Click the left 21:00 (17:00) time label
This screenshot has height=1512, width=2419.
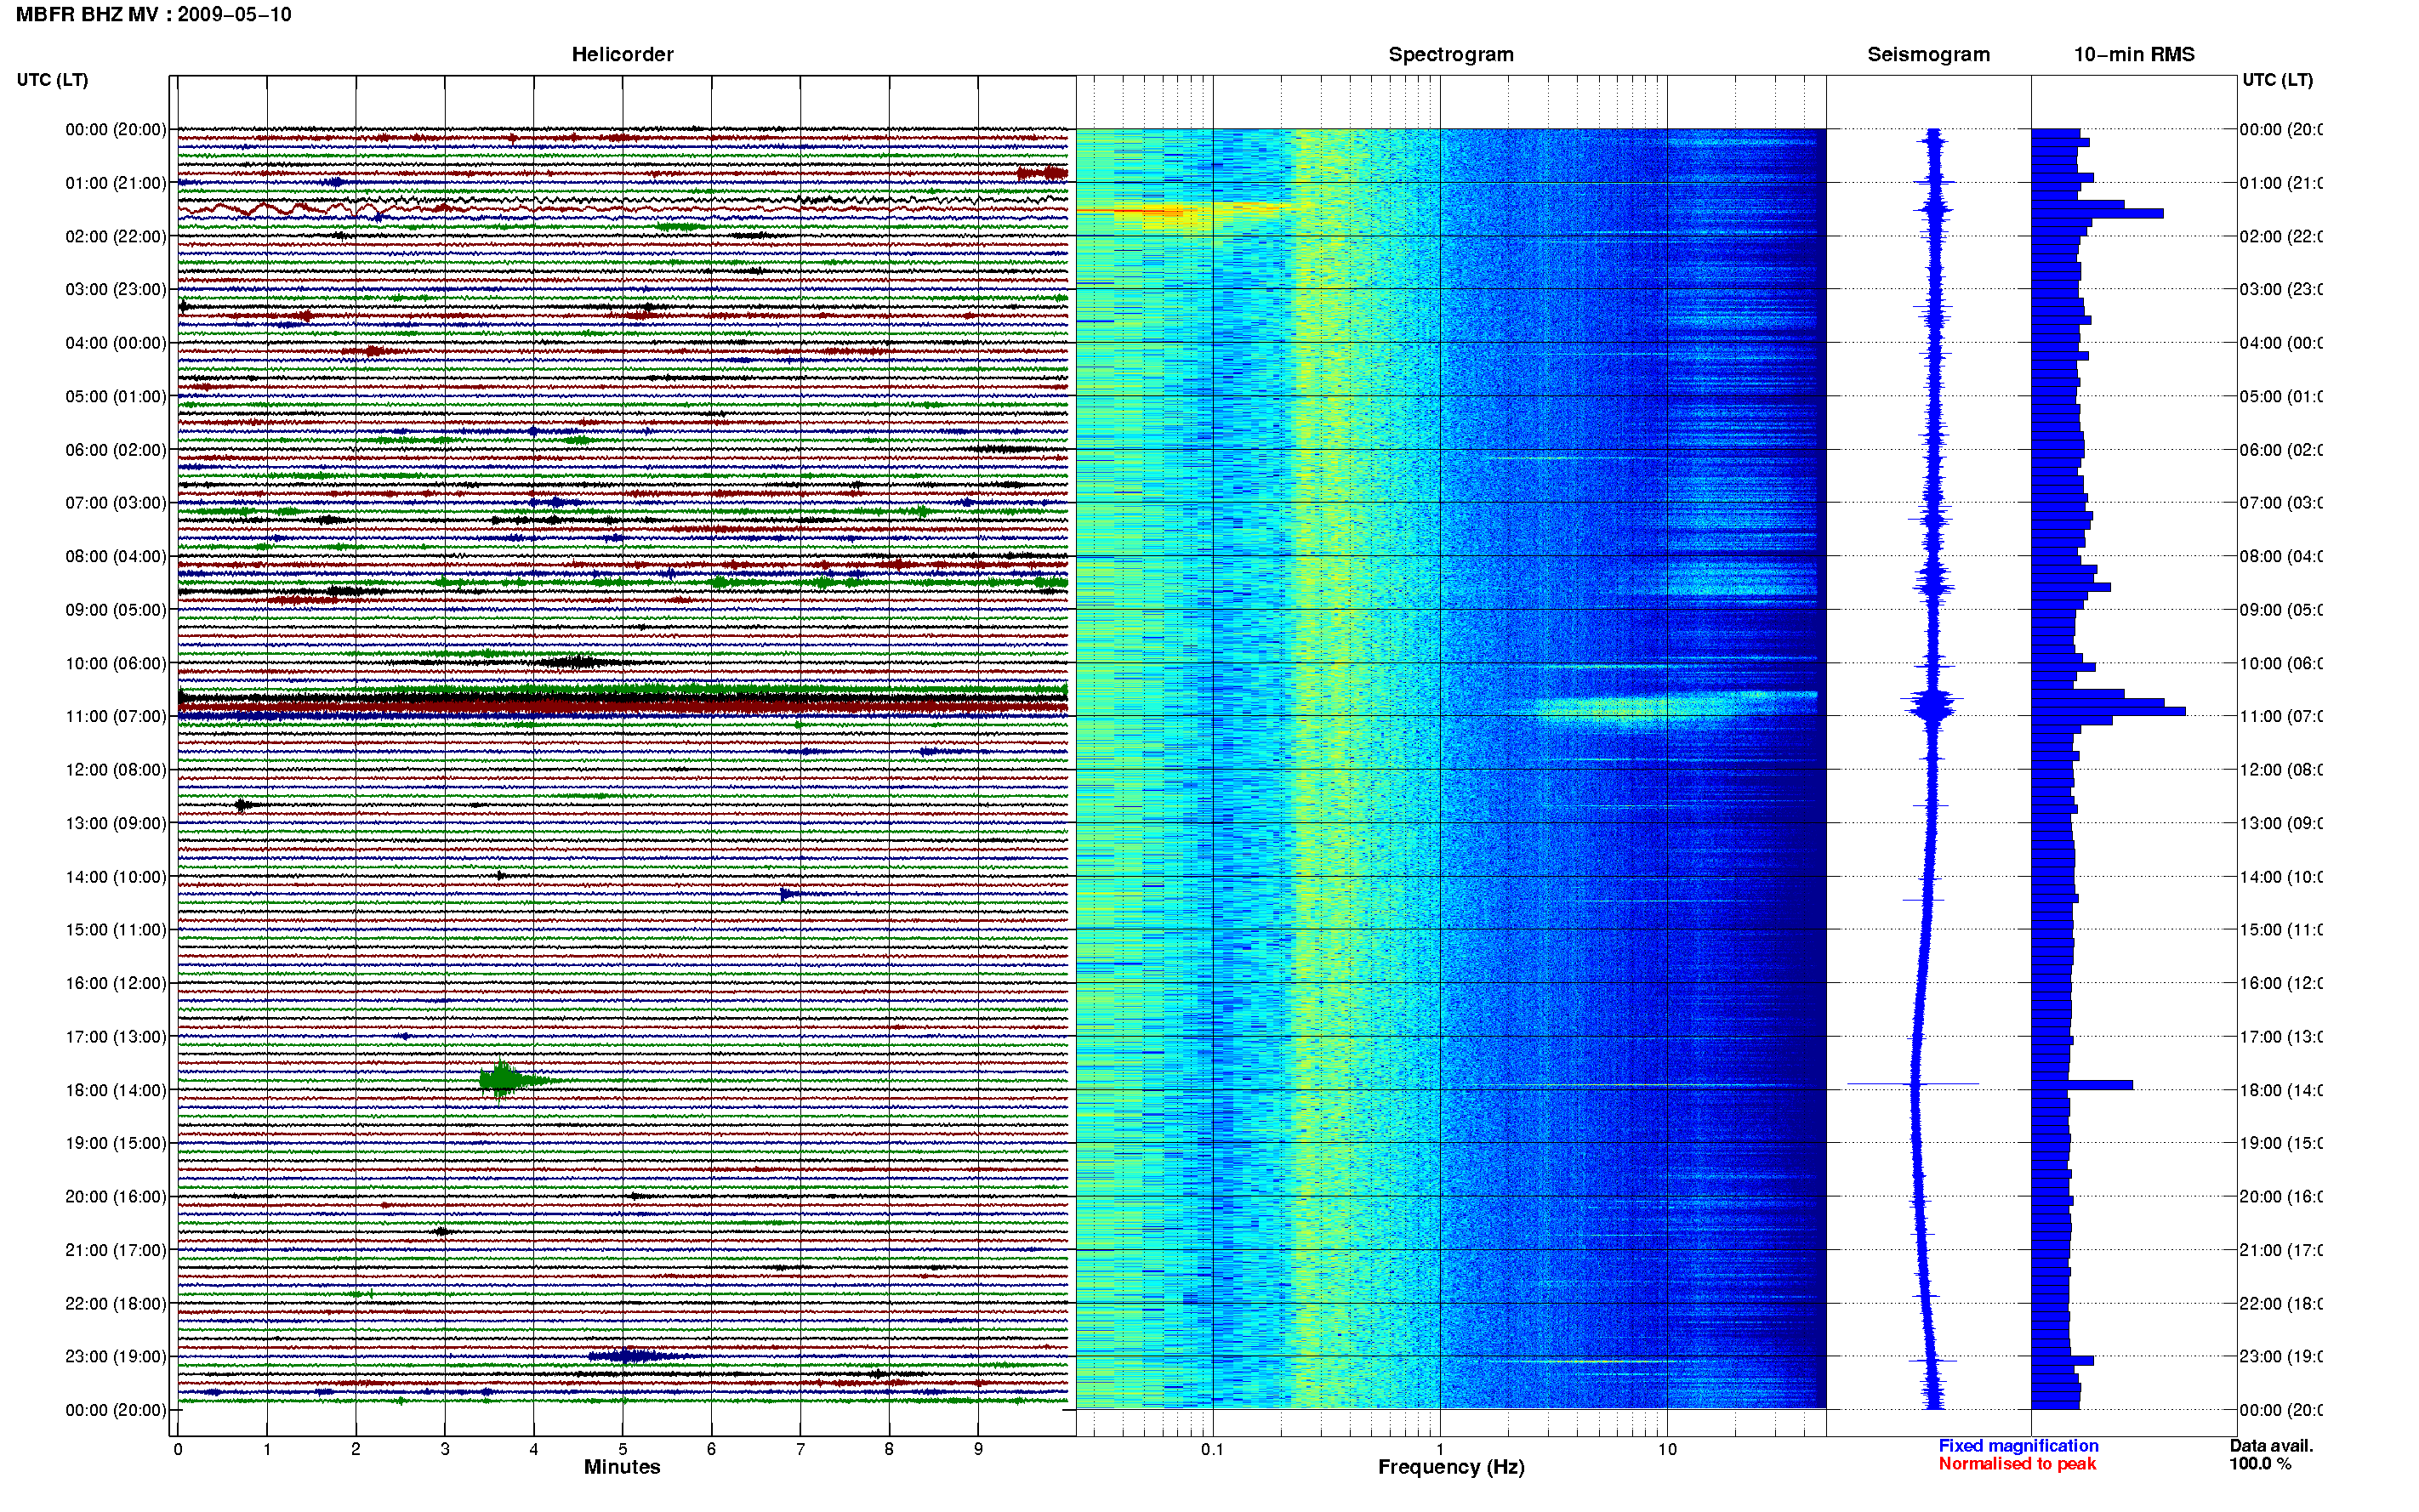[116, 1250]
